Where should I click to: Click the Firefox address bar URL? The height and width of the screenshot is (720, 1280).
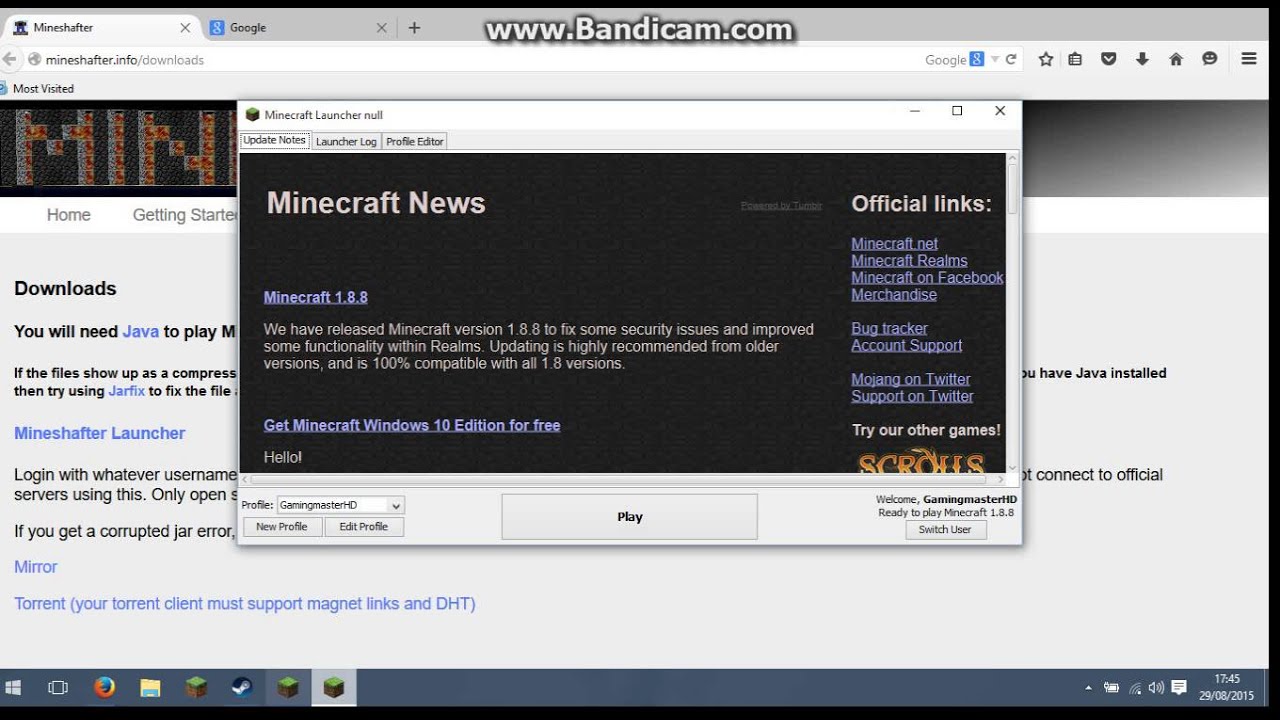coord(125,60)
